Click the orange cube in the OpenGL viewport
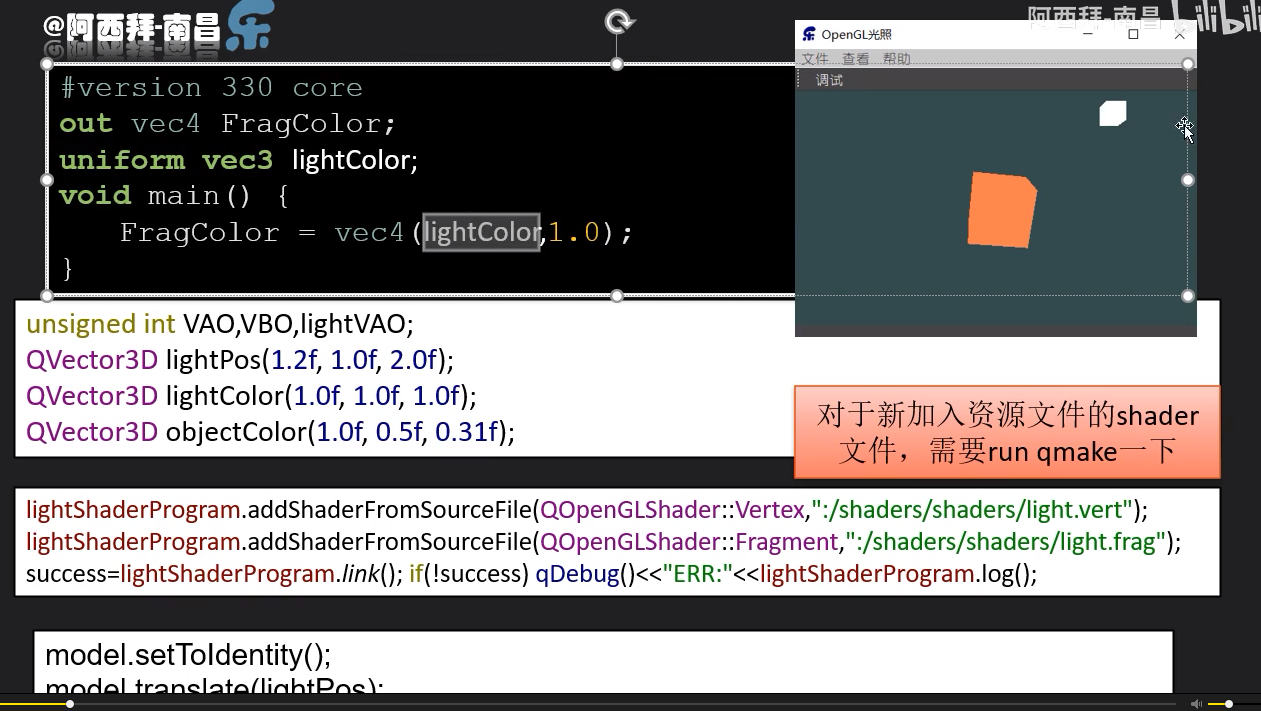This screenshot has height=711, width=1261. coord(1000,209)
